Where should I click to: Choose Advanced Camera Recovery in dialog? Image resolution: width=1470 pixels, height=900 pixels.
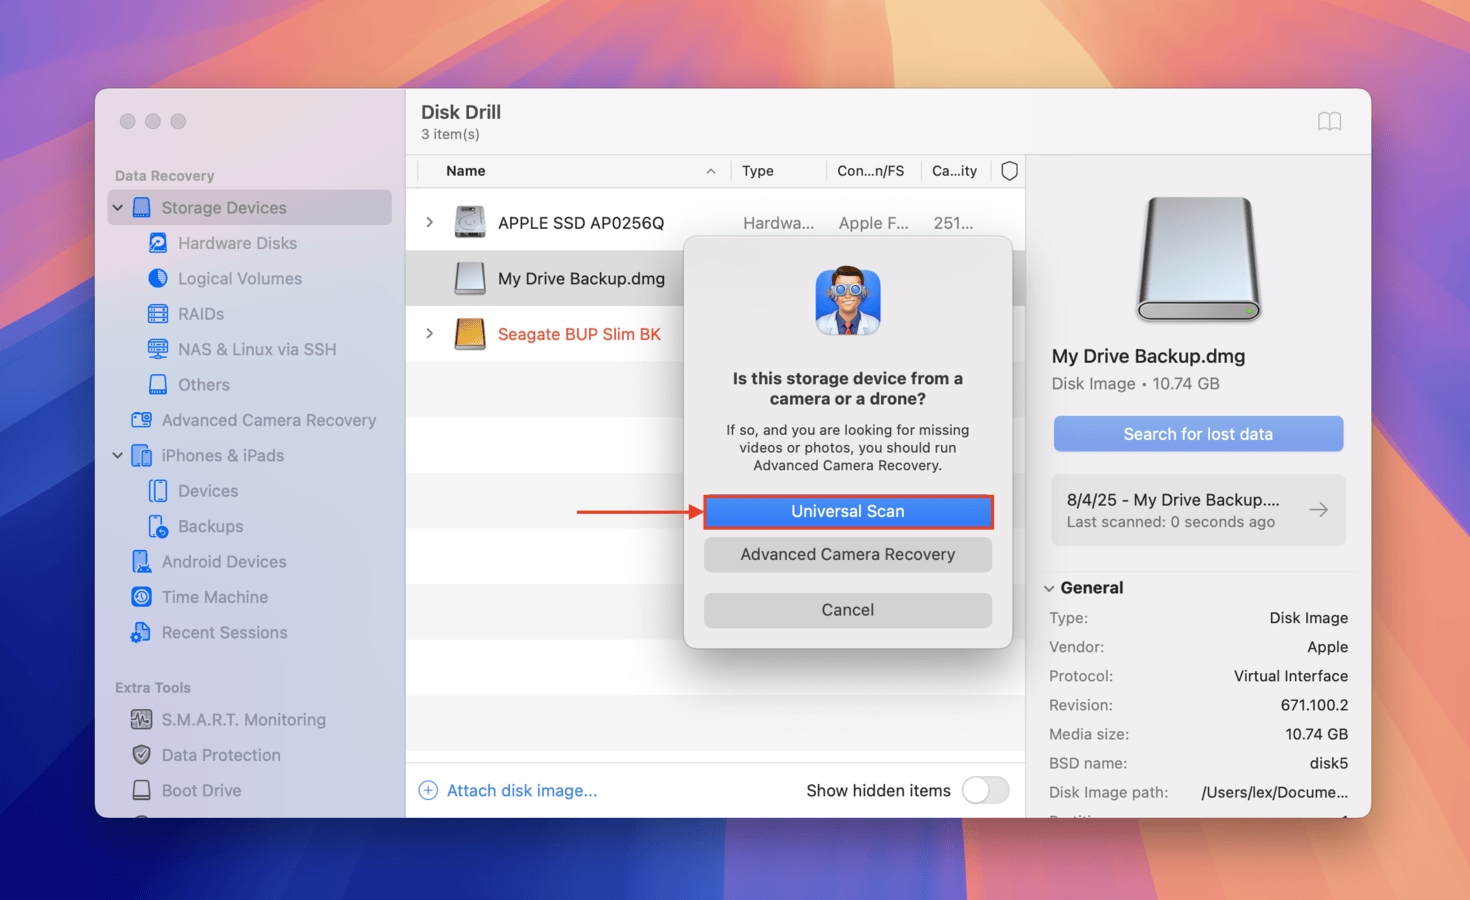[x=848, y=554]
